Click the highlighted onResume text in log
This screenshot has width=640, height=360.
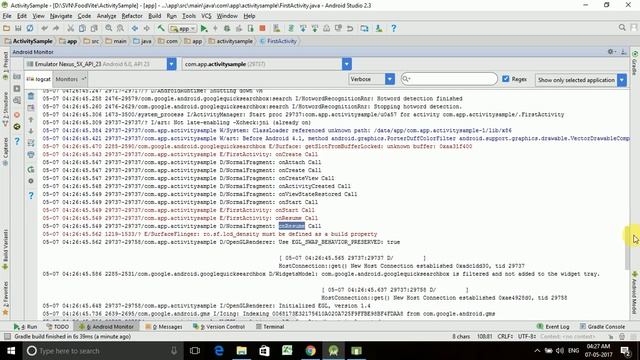point(291,226)
